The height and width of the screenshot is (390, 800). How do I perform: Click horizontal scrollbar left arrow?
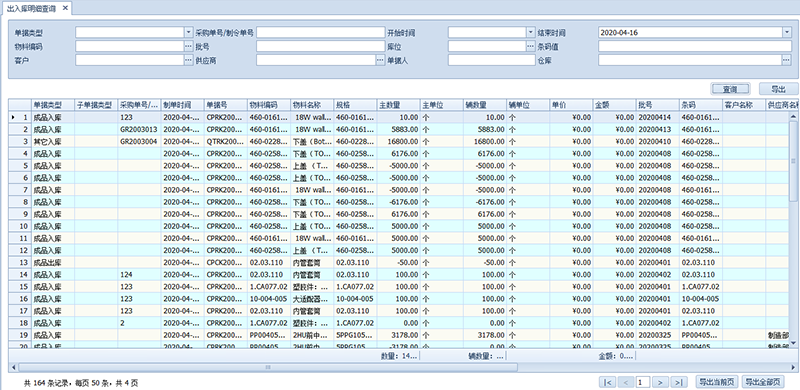click(13, 367)
